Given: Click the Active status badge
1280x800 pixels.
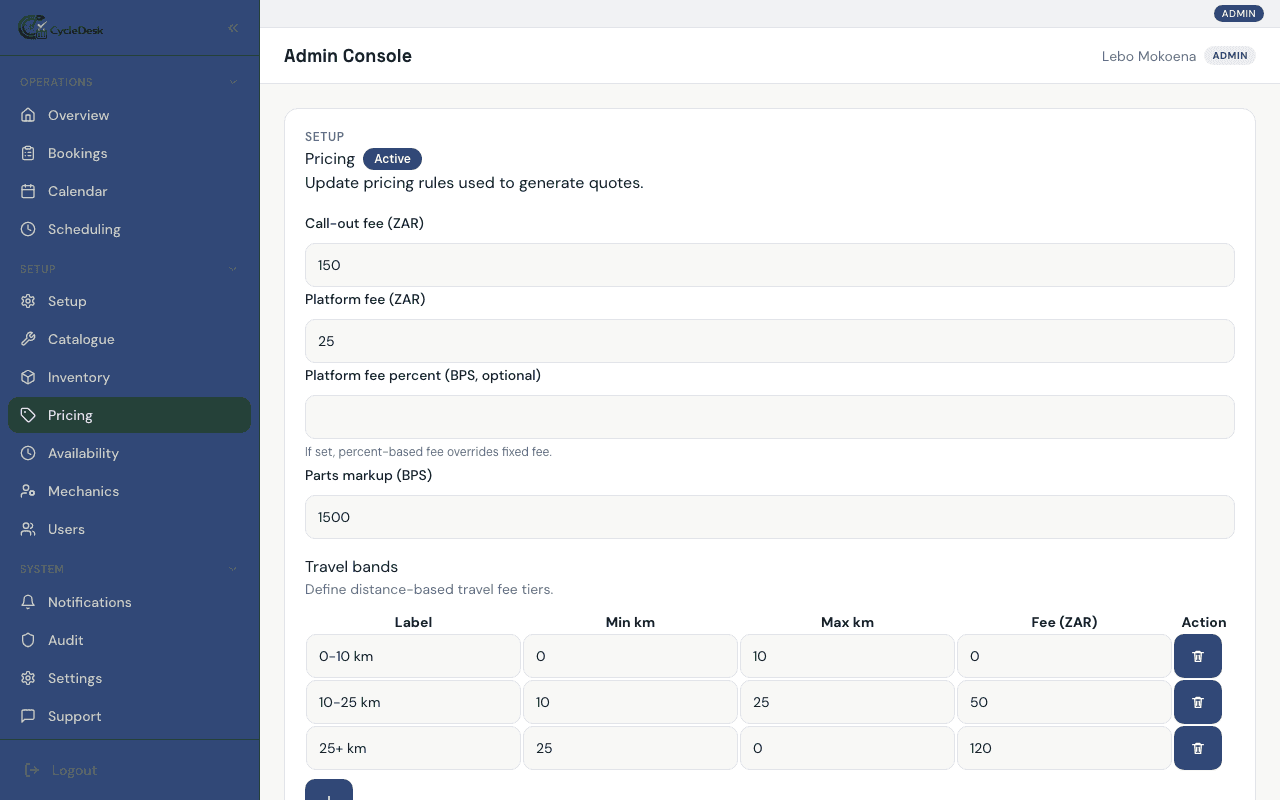Looking at the screenshot, I should [392, 159].
